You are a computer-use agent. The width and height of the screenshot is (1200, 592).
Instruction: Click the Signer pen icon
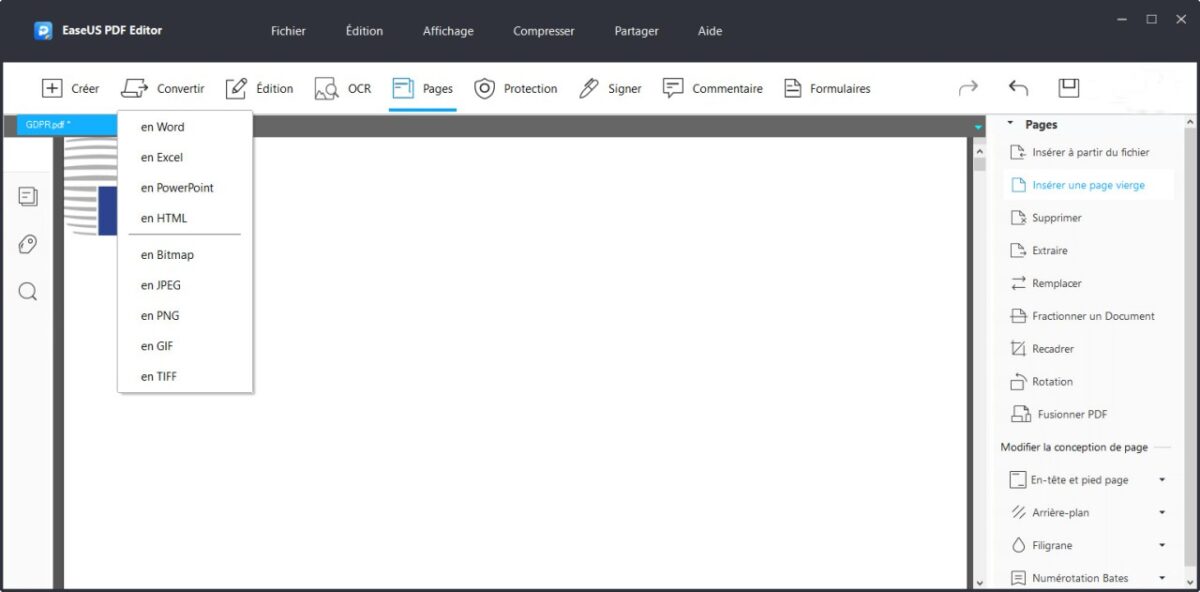[x=589, y=88]
